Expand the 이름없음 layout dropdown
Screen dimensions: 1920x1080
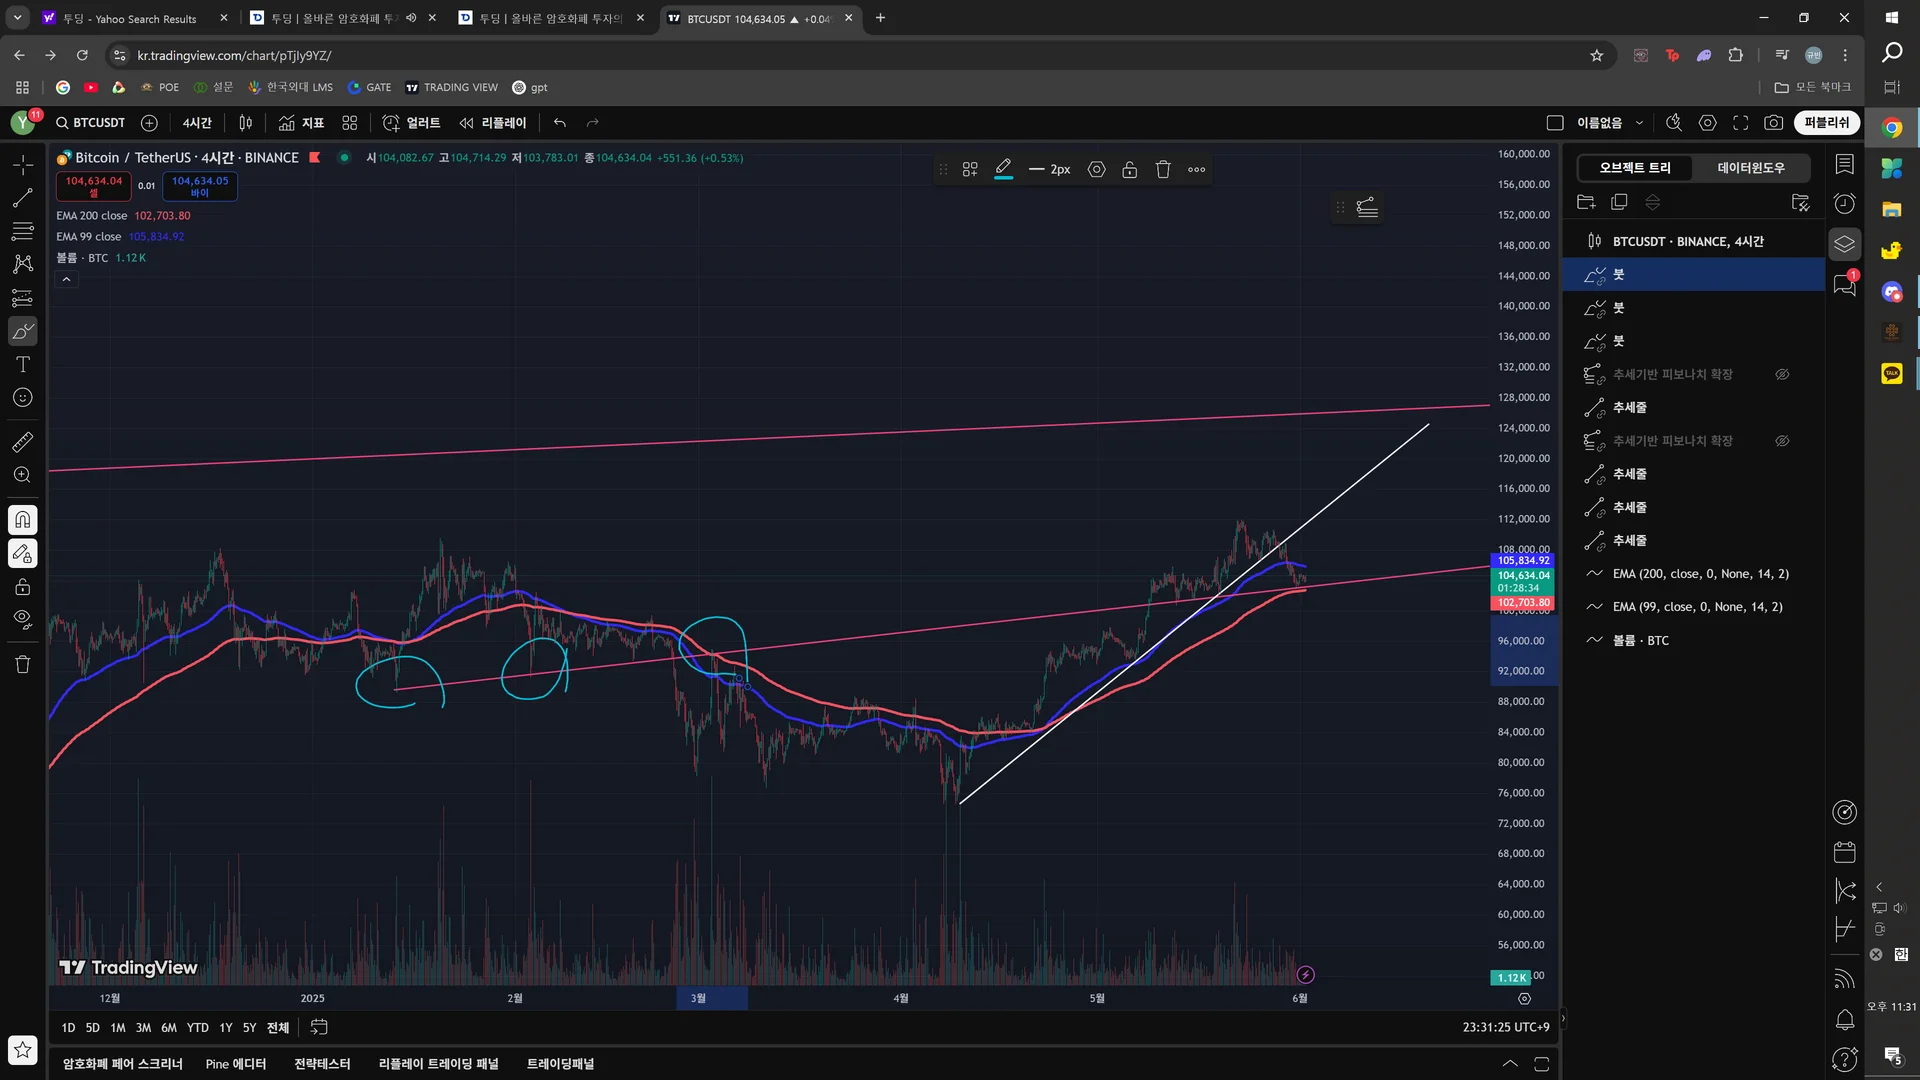point(1639,123)
